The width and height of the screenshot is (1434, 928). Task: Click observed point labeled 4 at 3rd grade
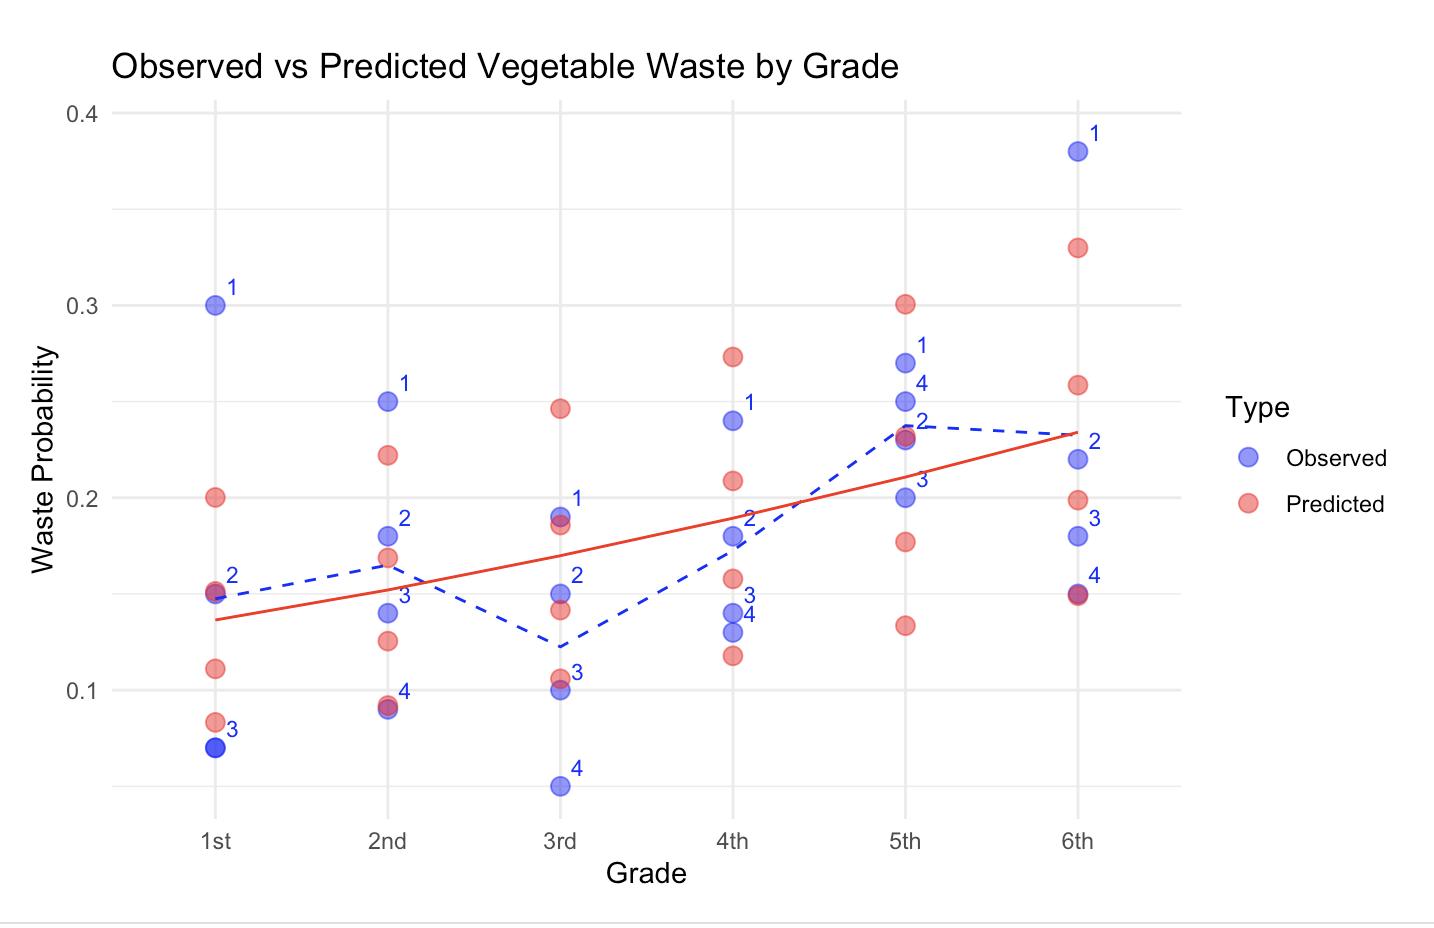(x=560, y=786)
